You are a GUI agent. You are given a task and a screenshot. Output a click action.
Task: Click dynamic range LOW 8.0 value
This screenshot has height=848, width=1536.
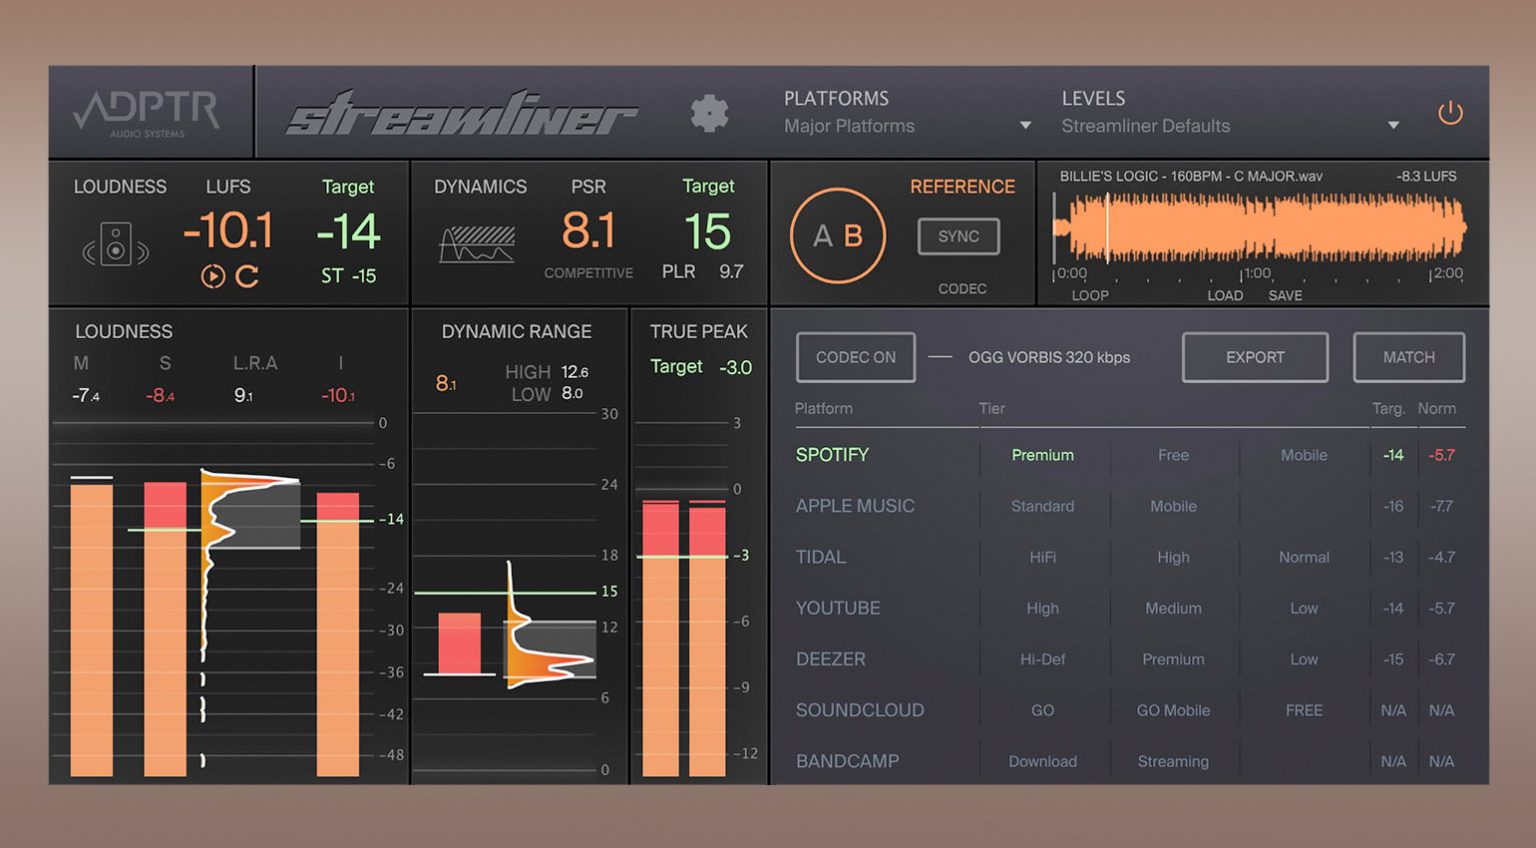(572, 393)
